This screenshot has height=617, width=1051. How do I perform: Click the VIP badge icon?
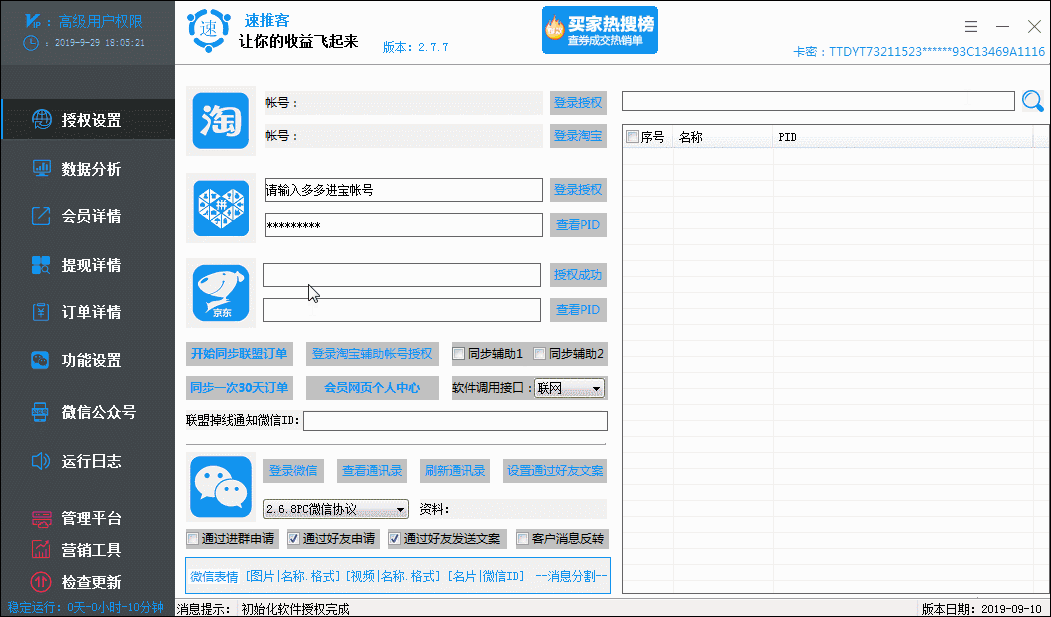(x=33, y=21)
